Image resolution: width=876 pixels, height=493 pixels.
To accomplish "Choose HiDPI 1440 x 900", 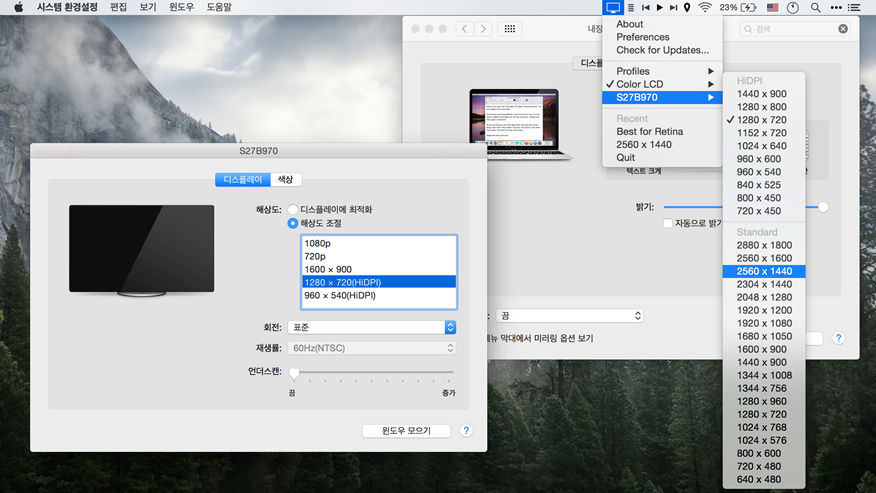I will point(764,94).
